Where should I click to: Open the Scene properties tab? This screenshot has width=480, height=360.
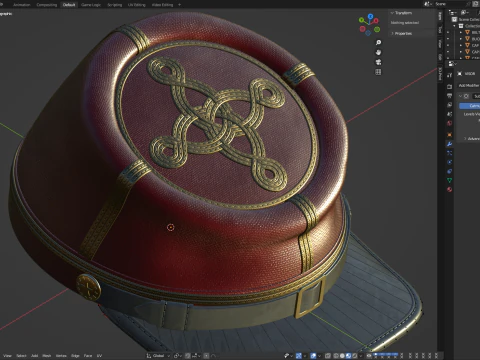pyautogui.click(x=449, y=114)
